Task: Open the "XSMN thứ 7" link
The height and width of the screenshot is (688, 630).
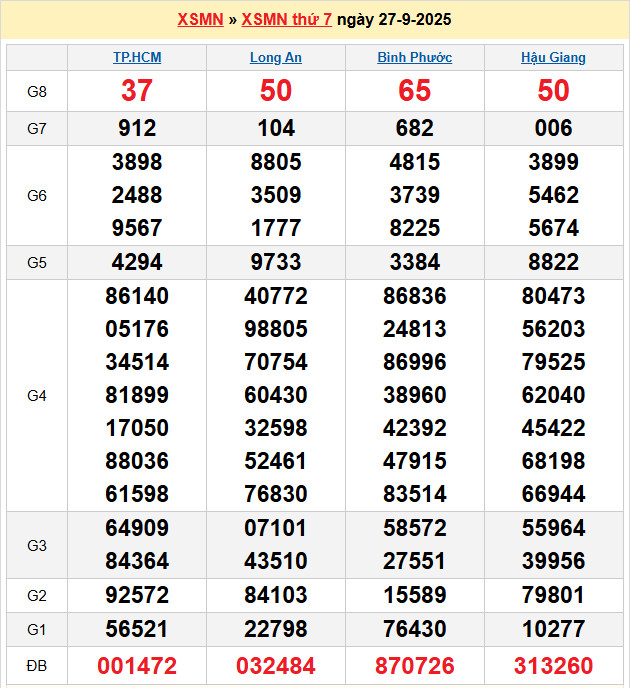Action: tap(286, 19)
